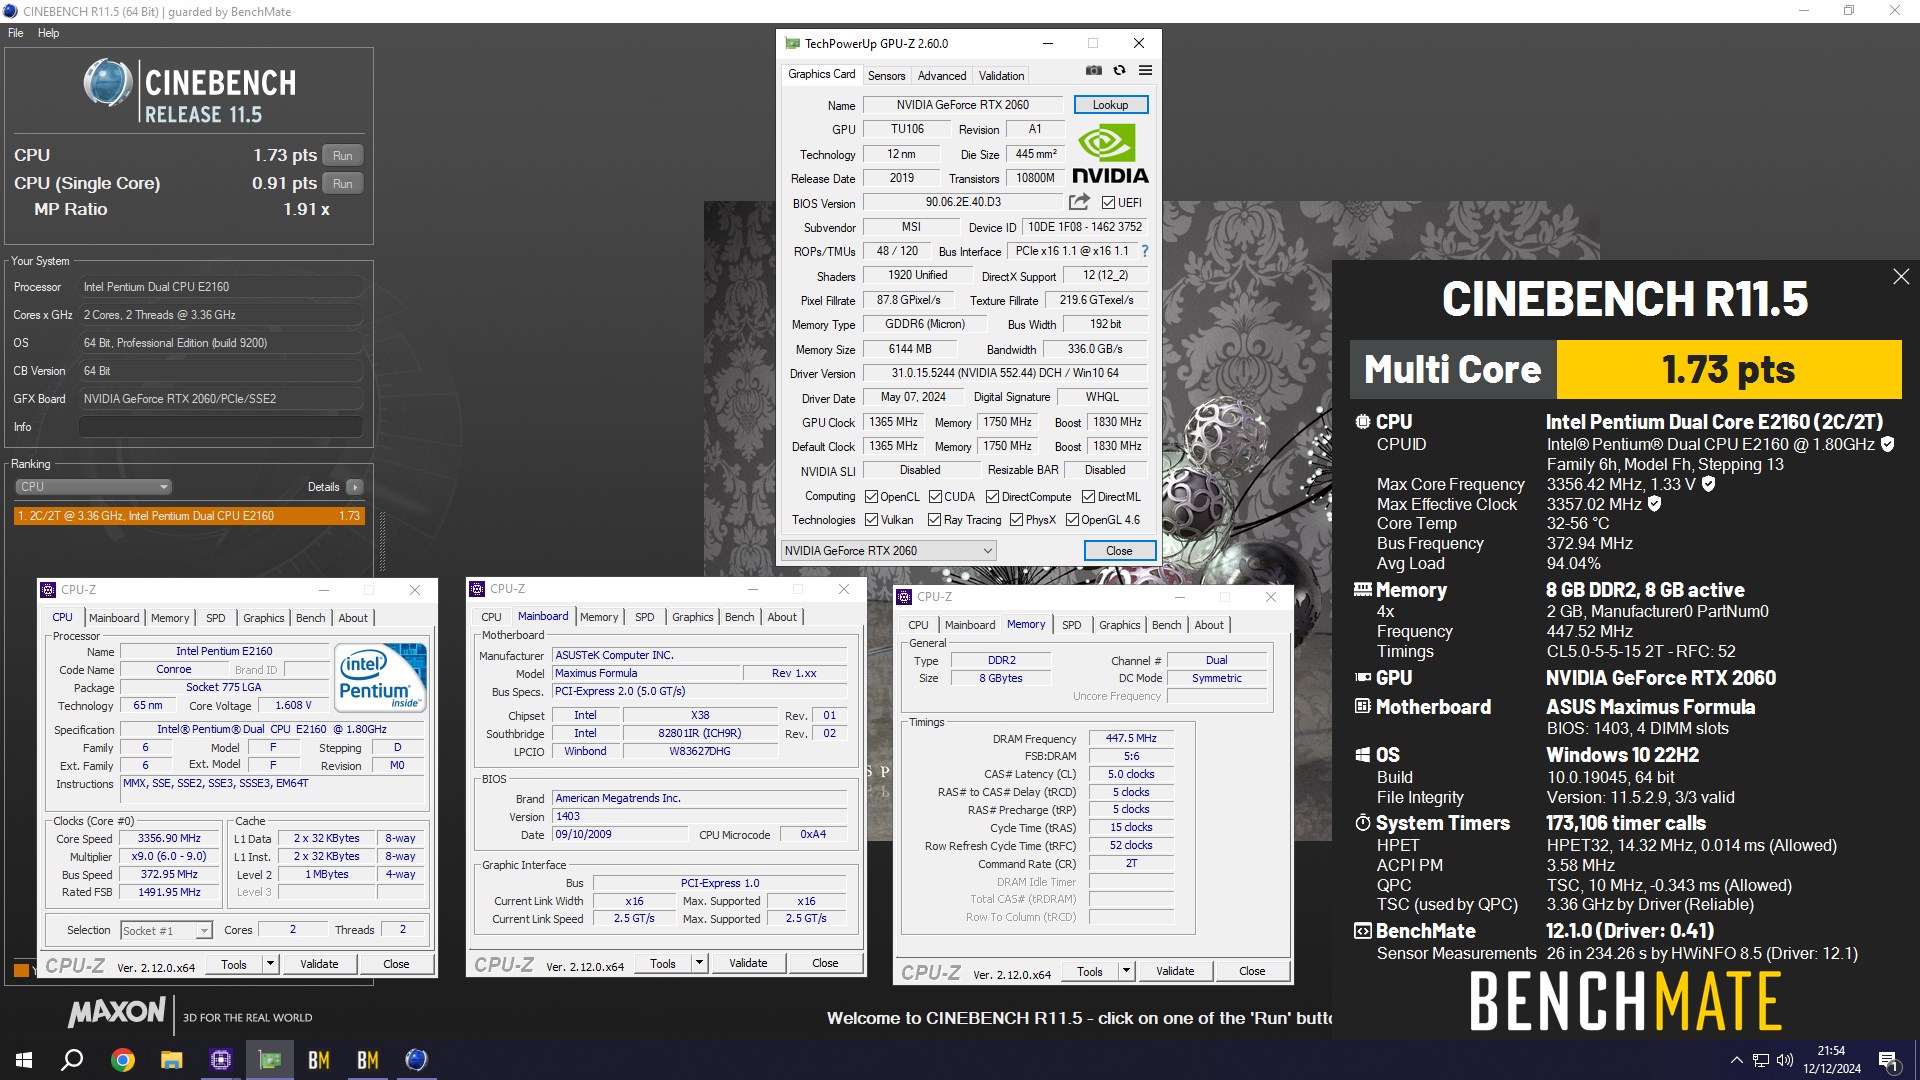Viewport: 1920px width, 1080px height.
Task: Open the volume tray icon
Action: 1785,1060
